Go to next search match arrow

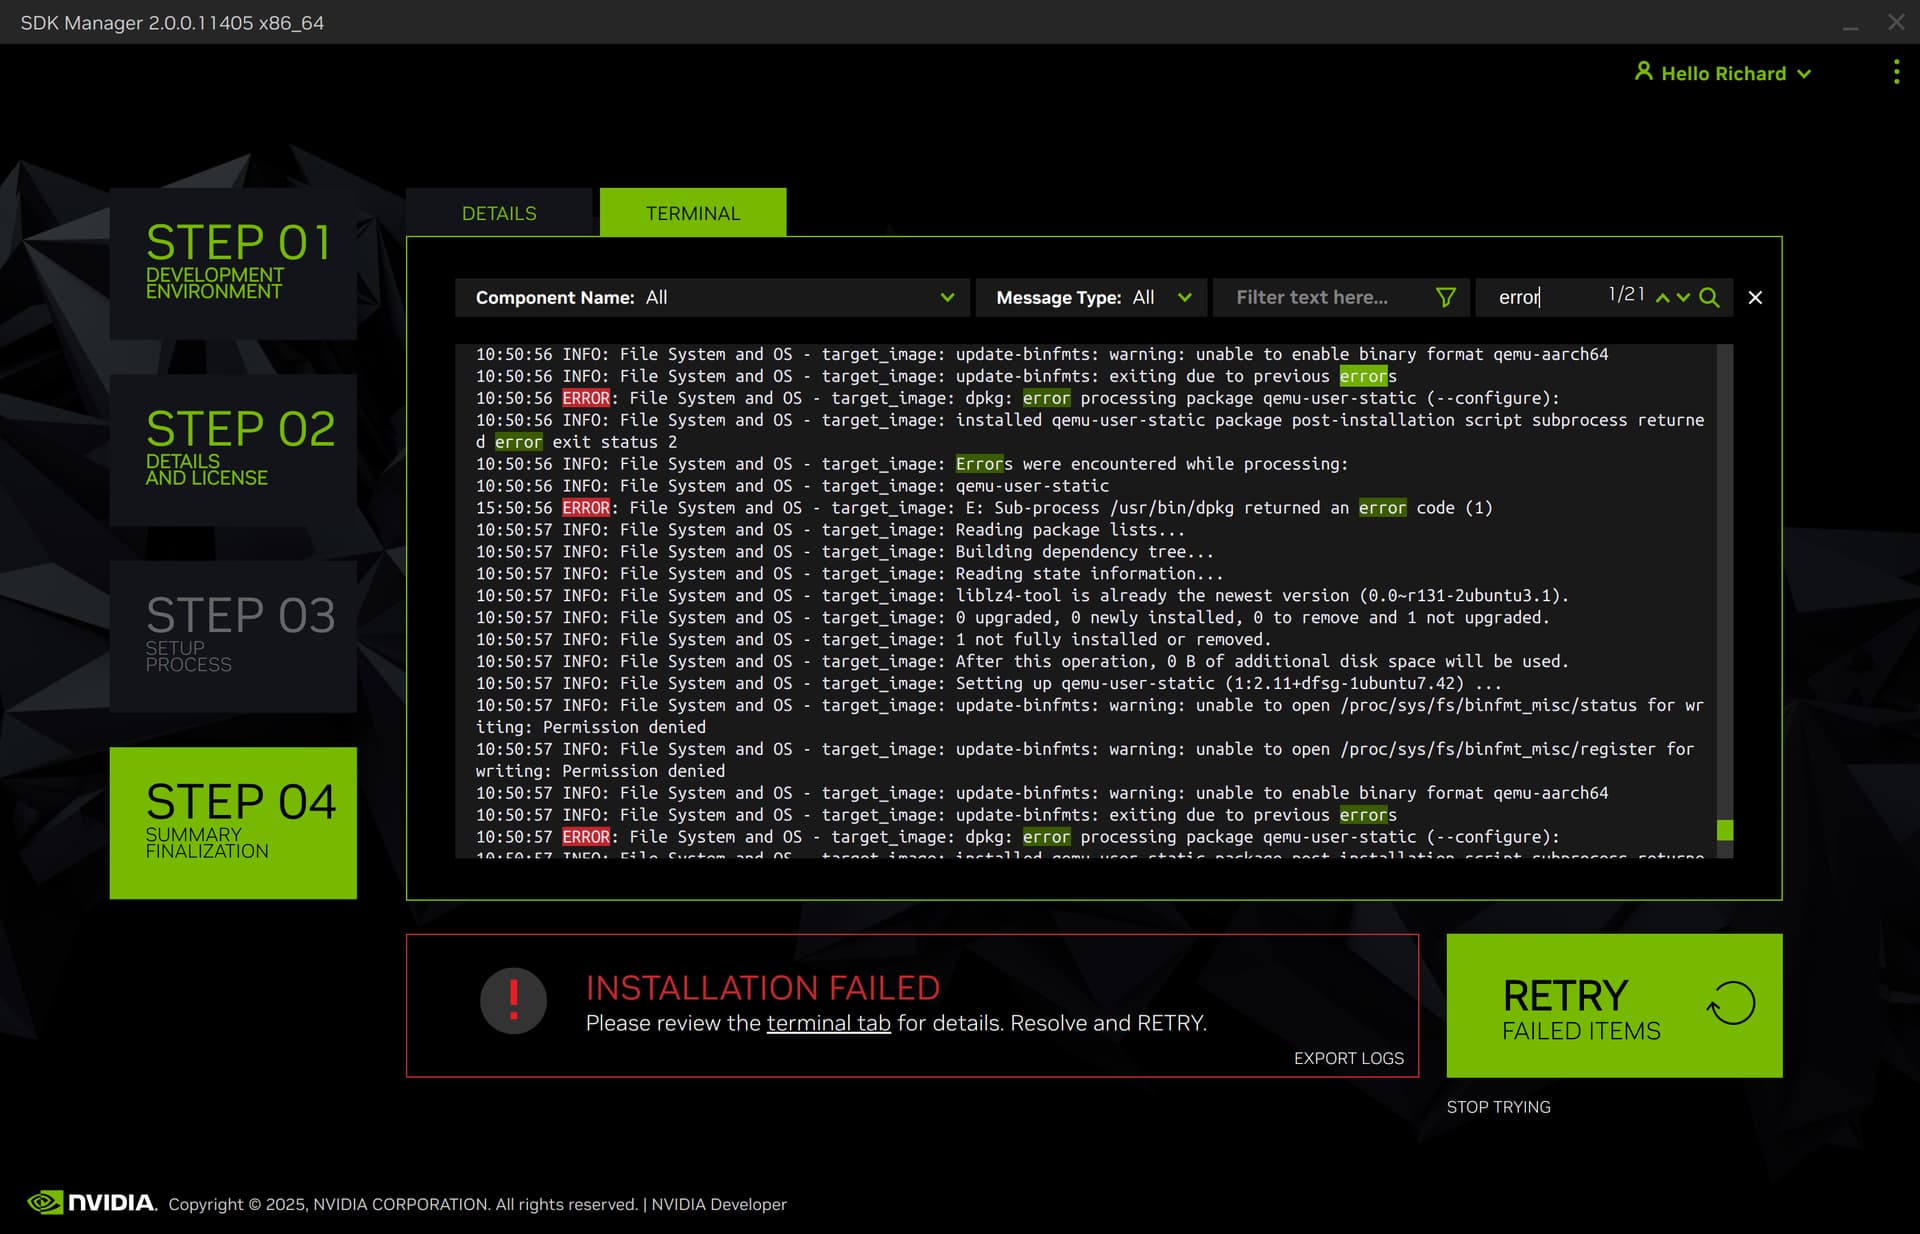coord(1683,298)
